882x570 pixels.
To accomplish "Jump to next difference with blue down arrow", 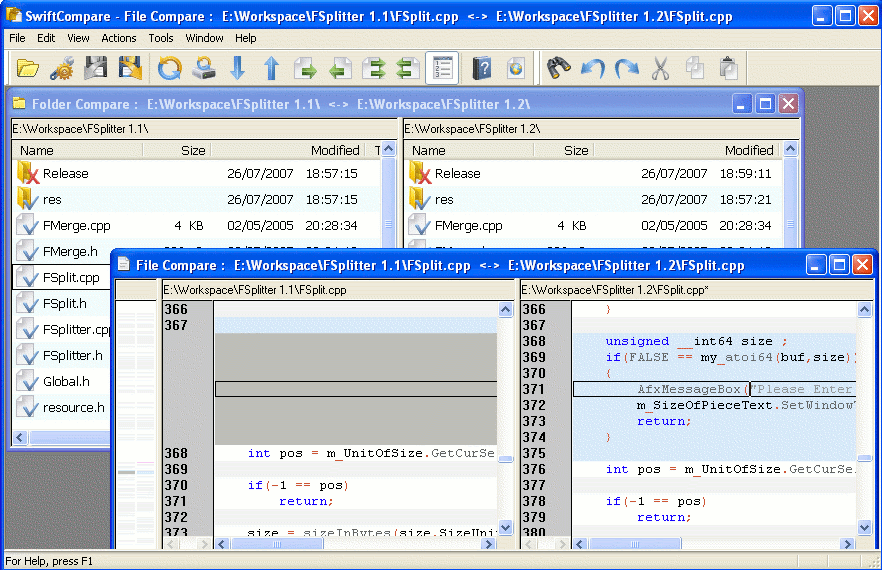I will coord(238,68).
